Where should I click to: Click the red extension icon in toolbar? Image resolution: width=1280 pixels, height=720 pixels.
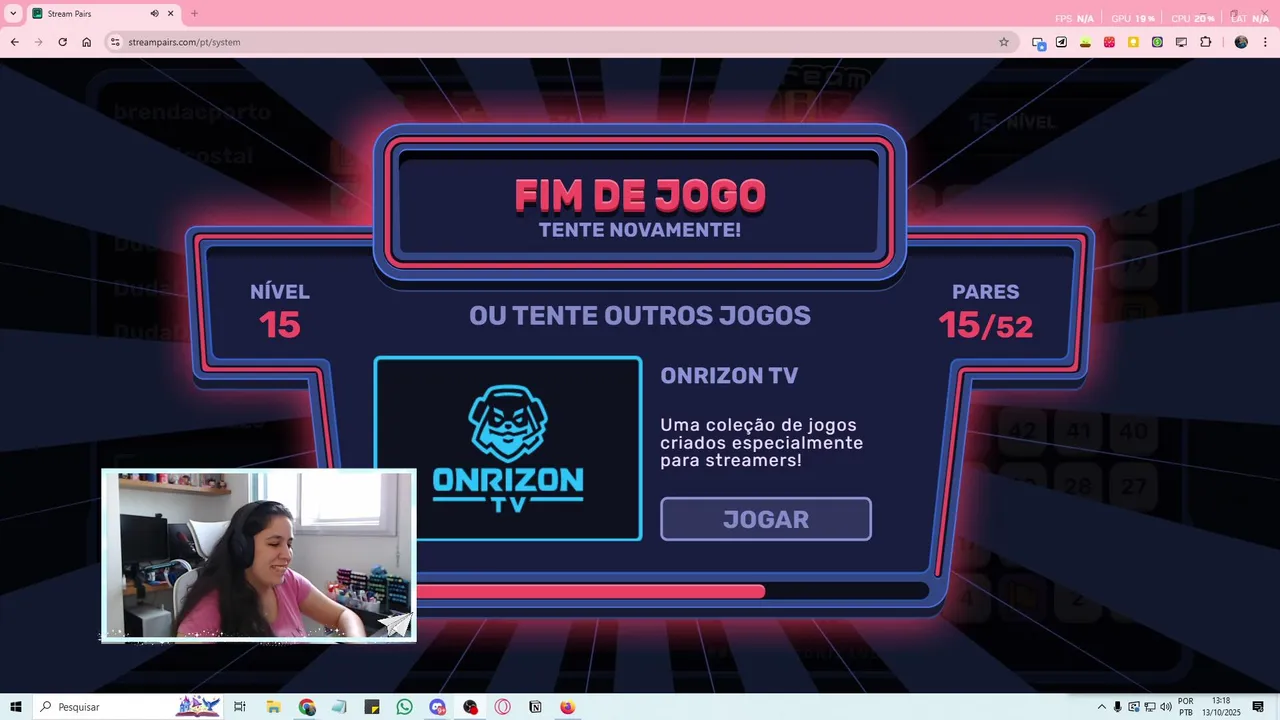(x=1109, y=42)
